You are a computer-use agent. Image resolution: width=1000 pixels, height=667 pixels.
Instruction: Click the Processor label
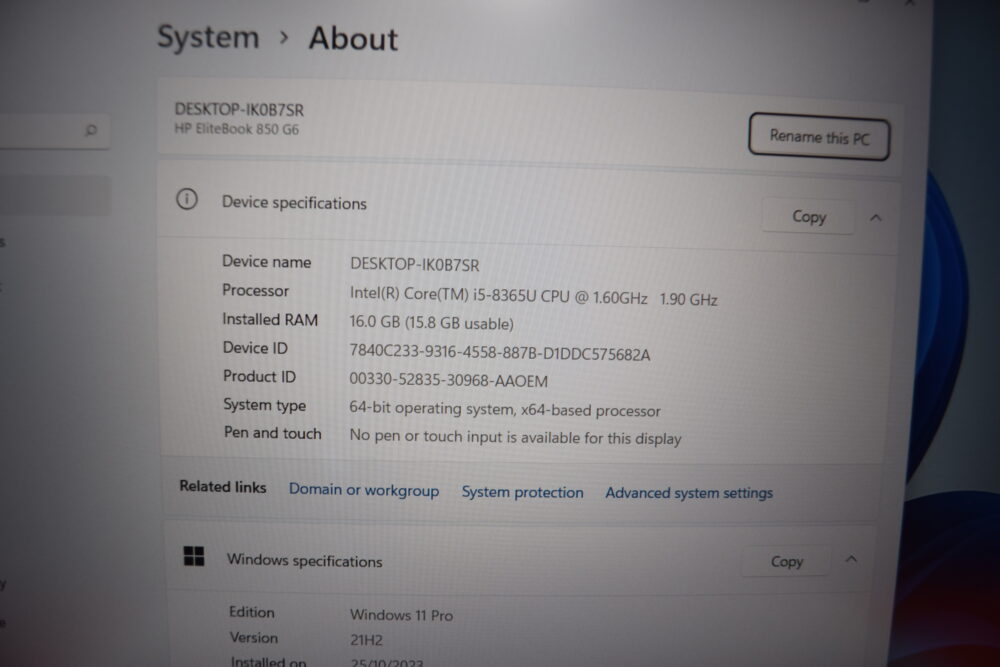pos(255,291)
